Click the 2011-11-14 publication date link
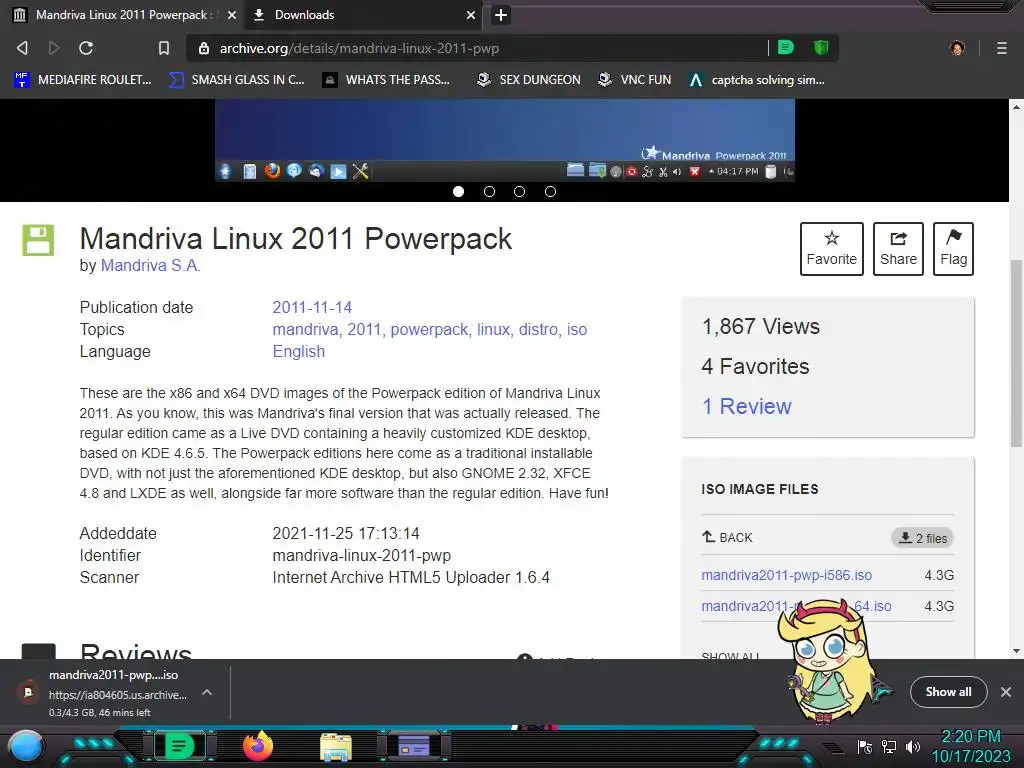Viewport: 1024px width, 768px height. pos(312,307)
